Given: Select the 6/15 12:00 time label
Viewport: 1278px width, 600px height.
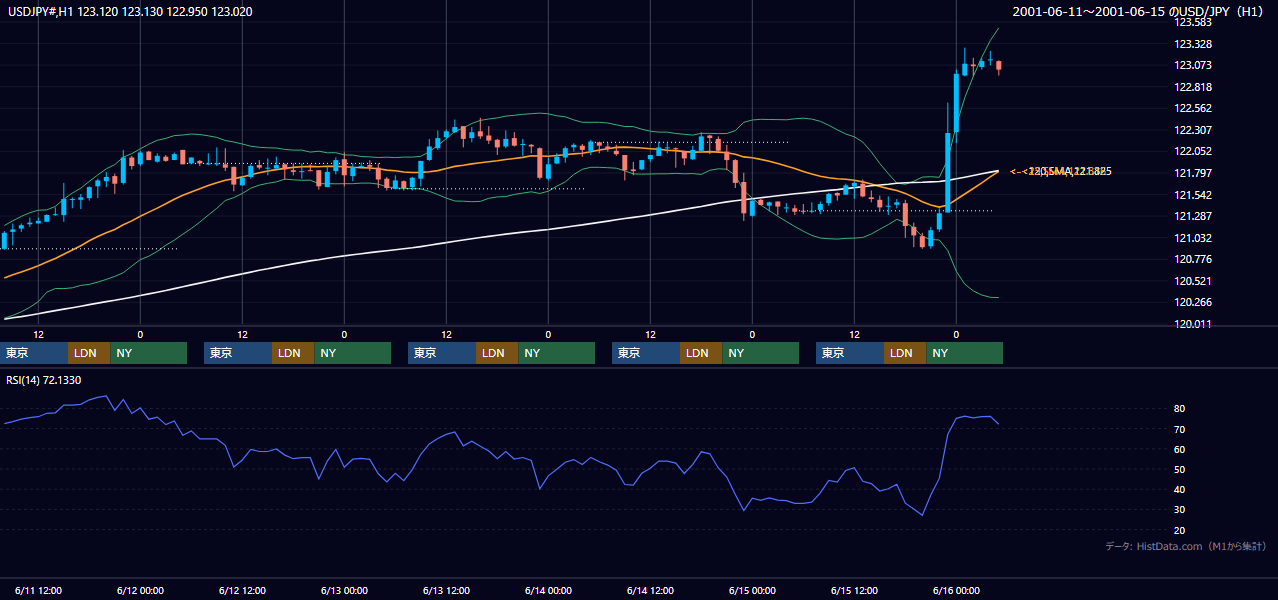Looking at the screenshot, I should click(x=854, y=590).
